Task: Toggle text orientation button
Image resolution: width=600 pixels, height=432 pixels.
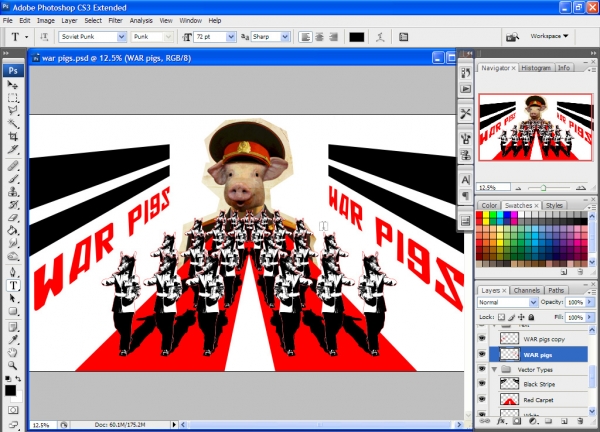Action: click(x=44, y=37)
